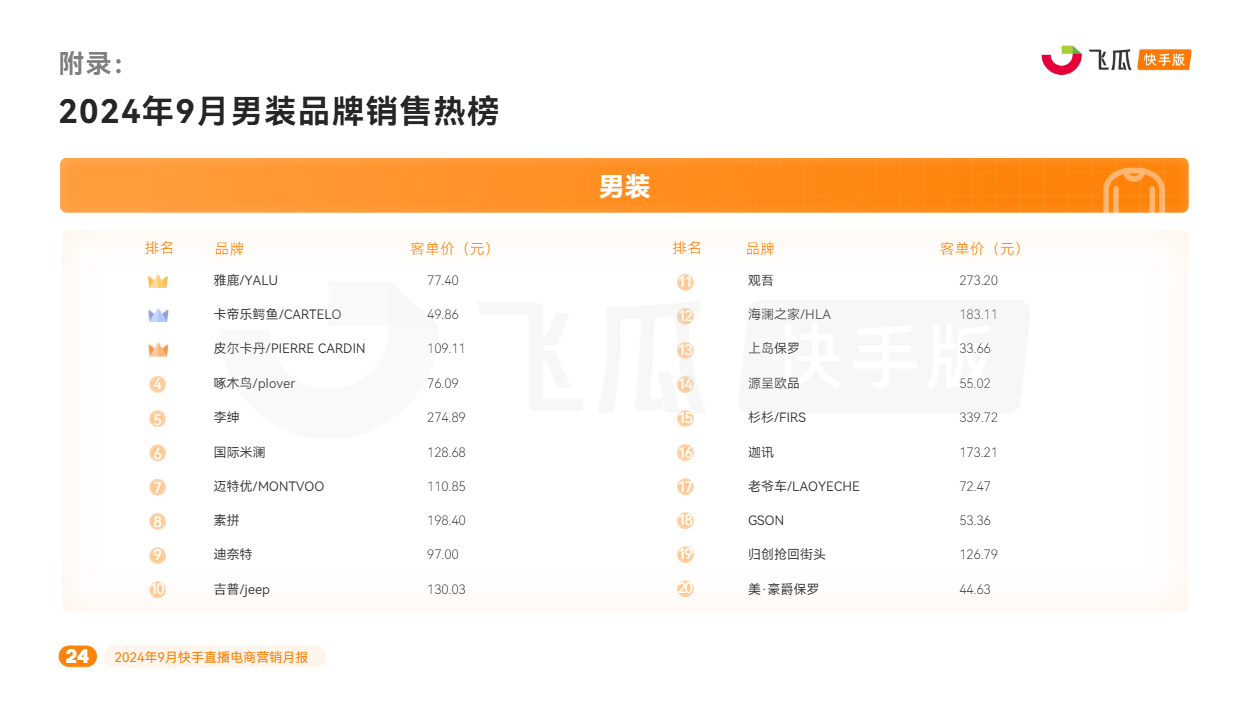Click the right 排名 column header
The image size is (1250, 703).
(x=687, y=248)
